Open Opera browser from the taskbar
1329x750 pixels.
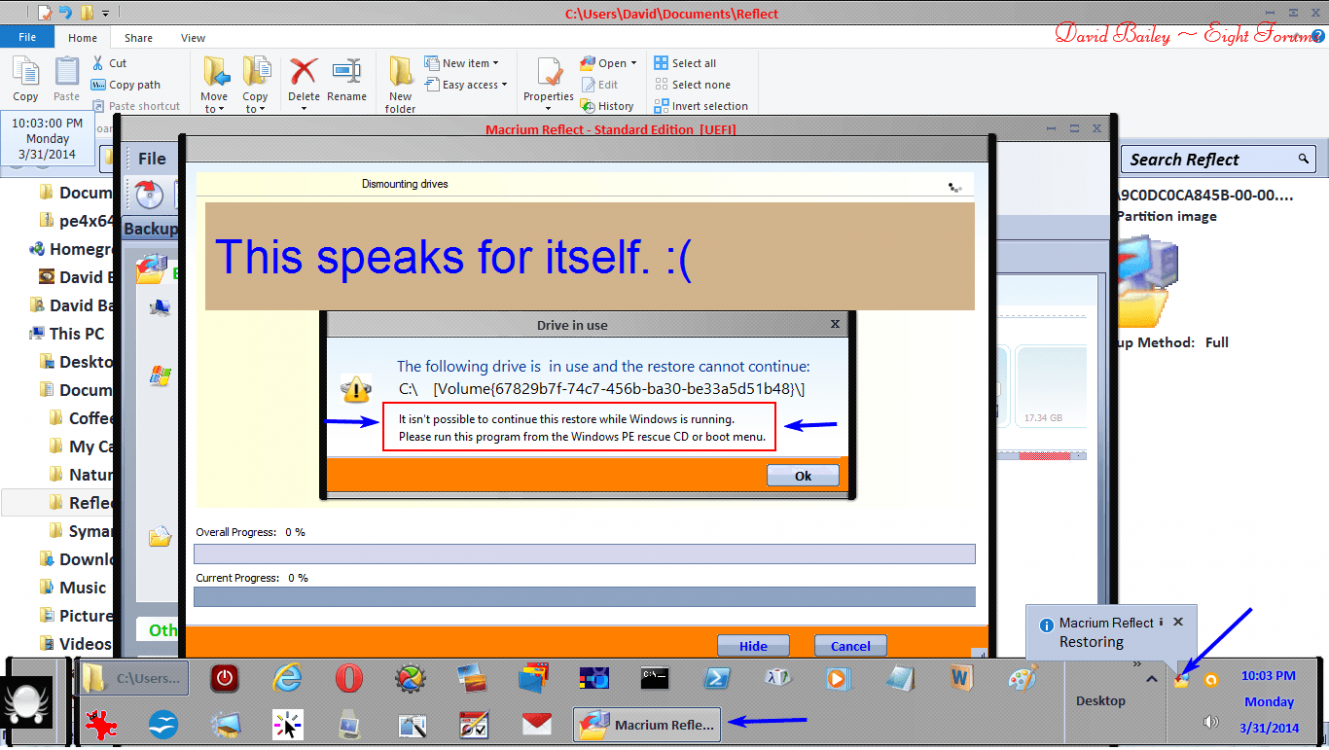(x=349, y=678)
